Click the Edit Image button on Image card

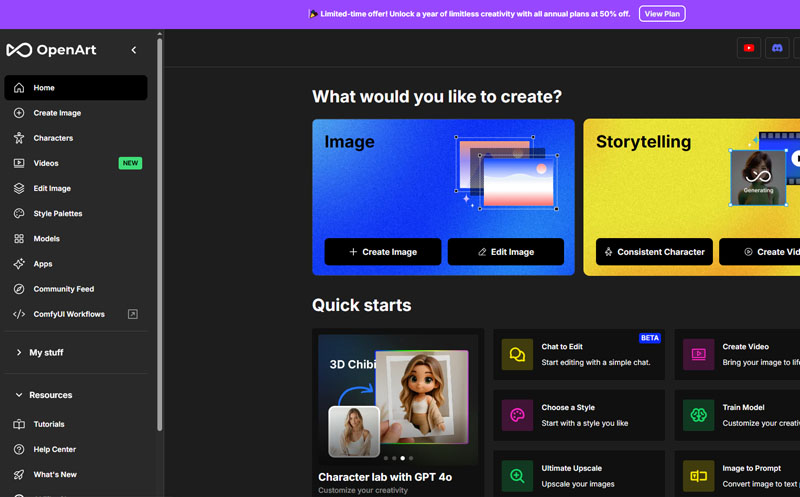coord(506,252)
